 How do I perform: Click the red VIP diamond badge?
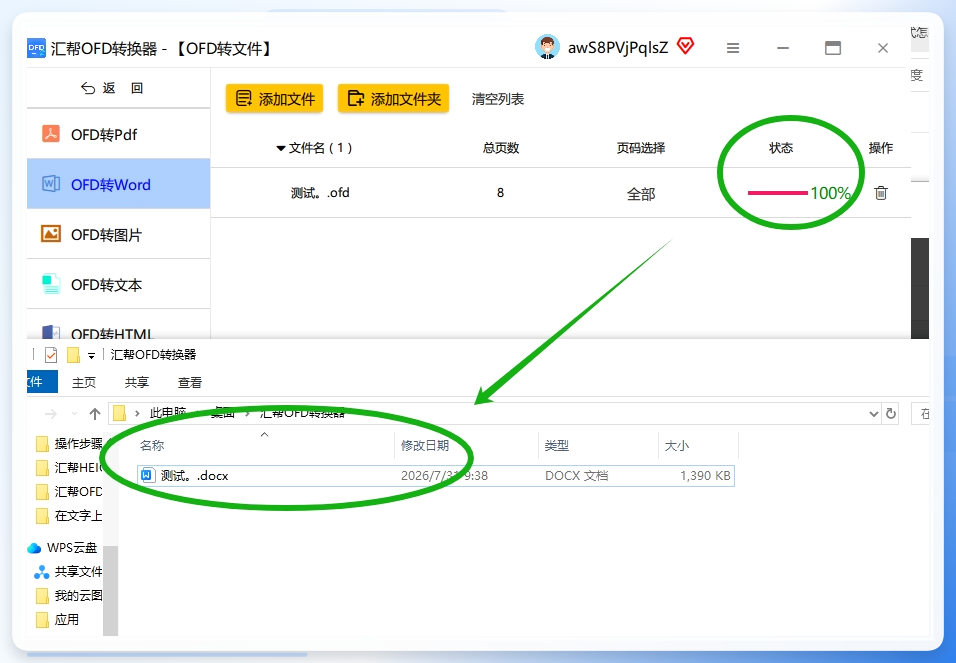pyautogui.click(x=686, y=46)
